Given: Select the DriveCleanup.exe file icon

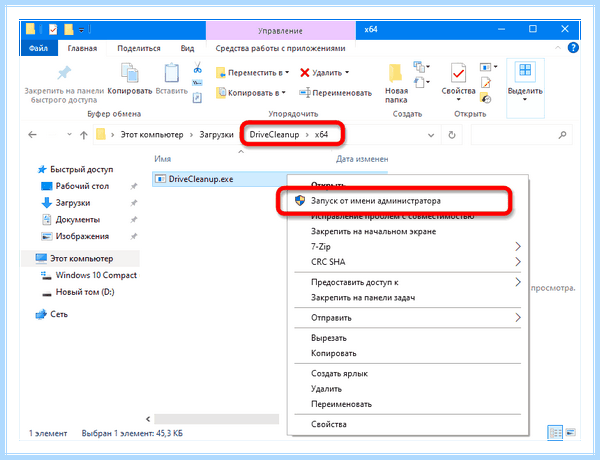Looking at the screenshot, I should point(160,179).
